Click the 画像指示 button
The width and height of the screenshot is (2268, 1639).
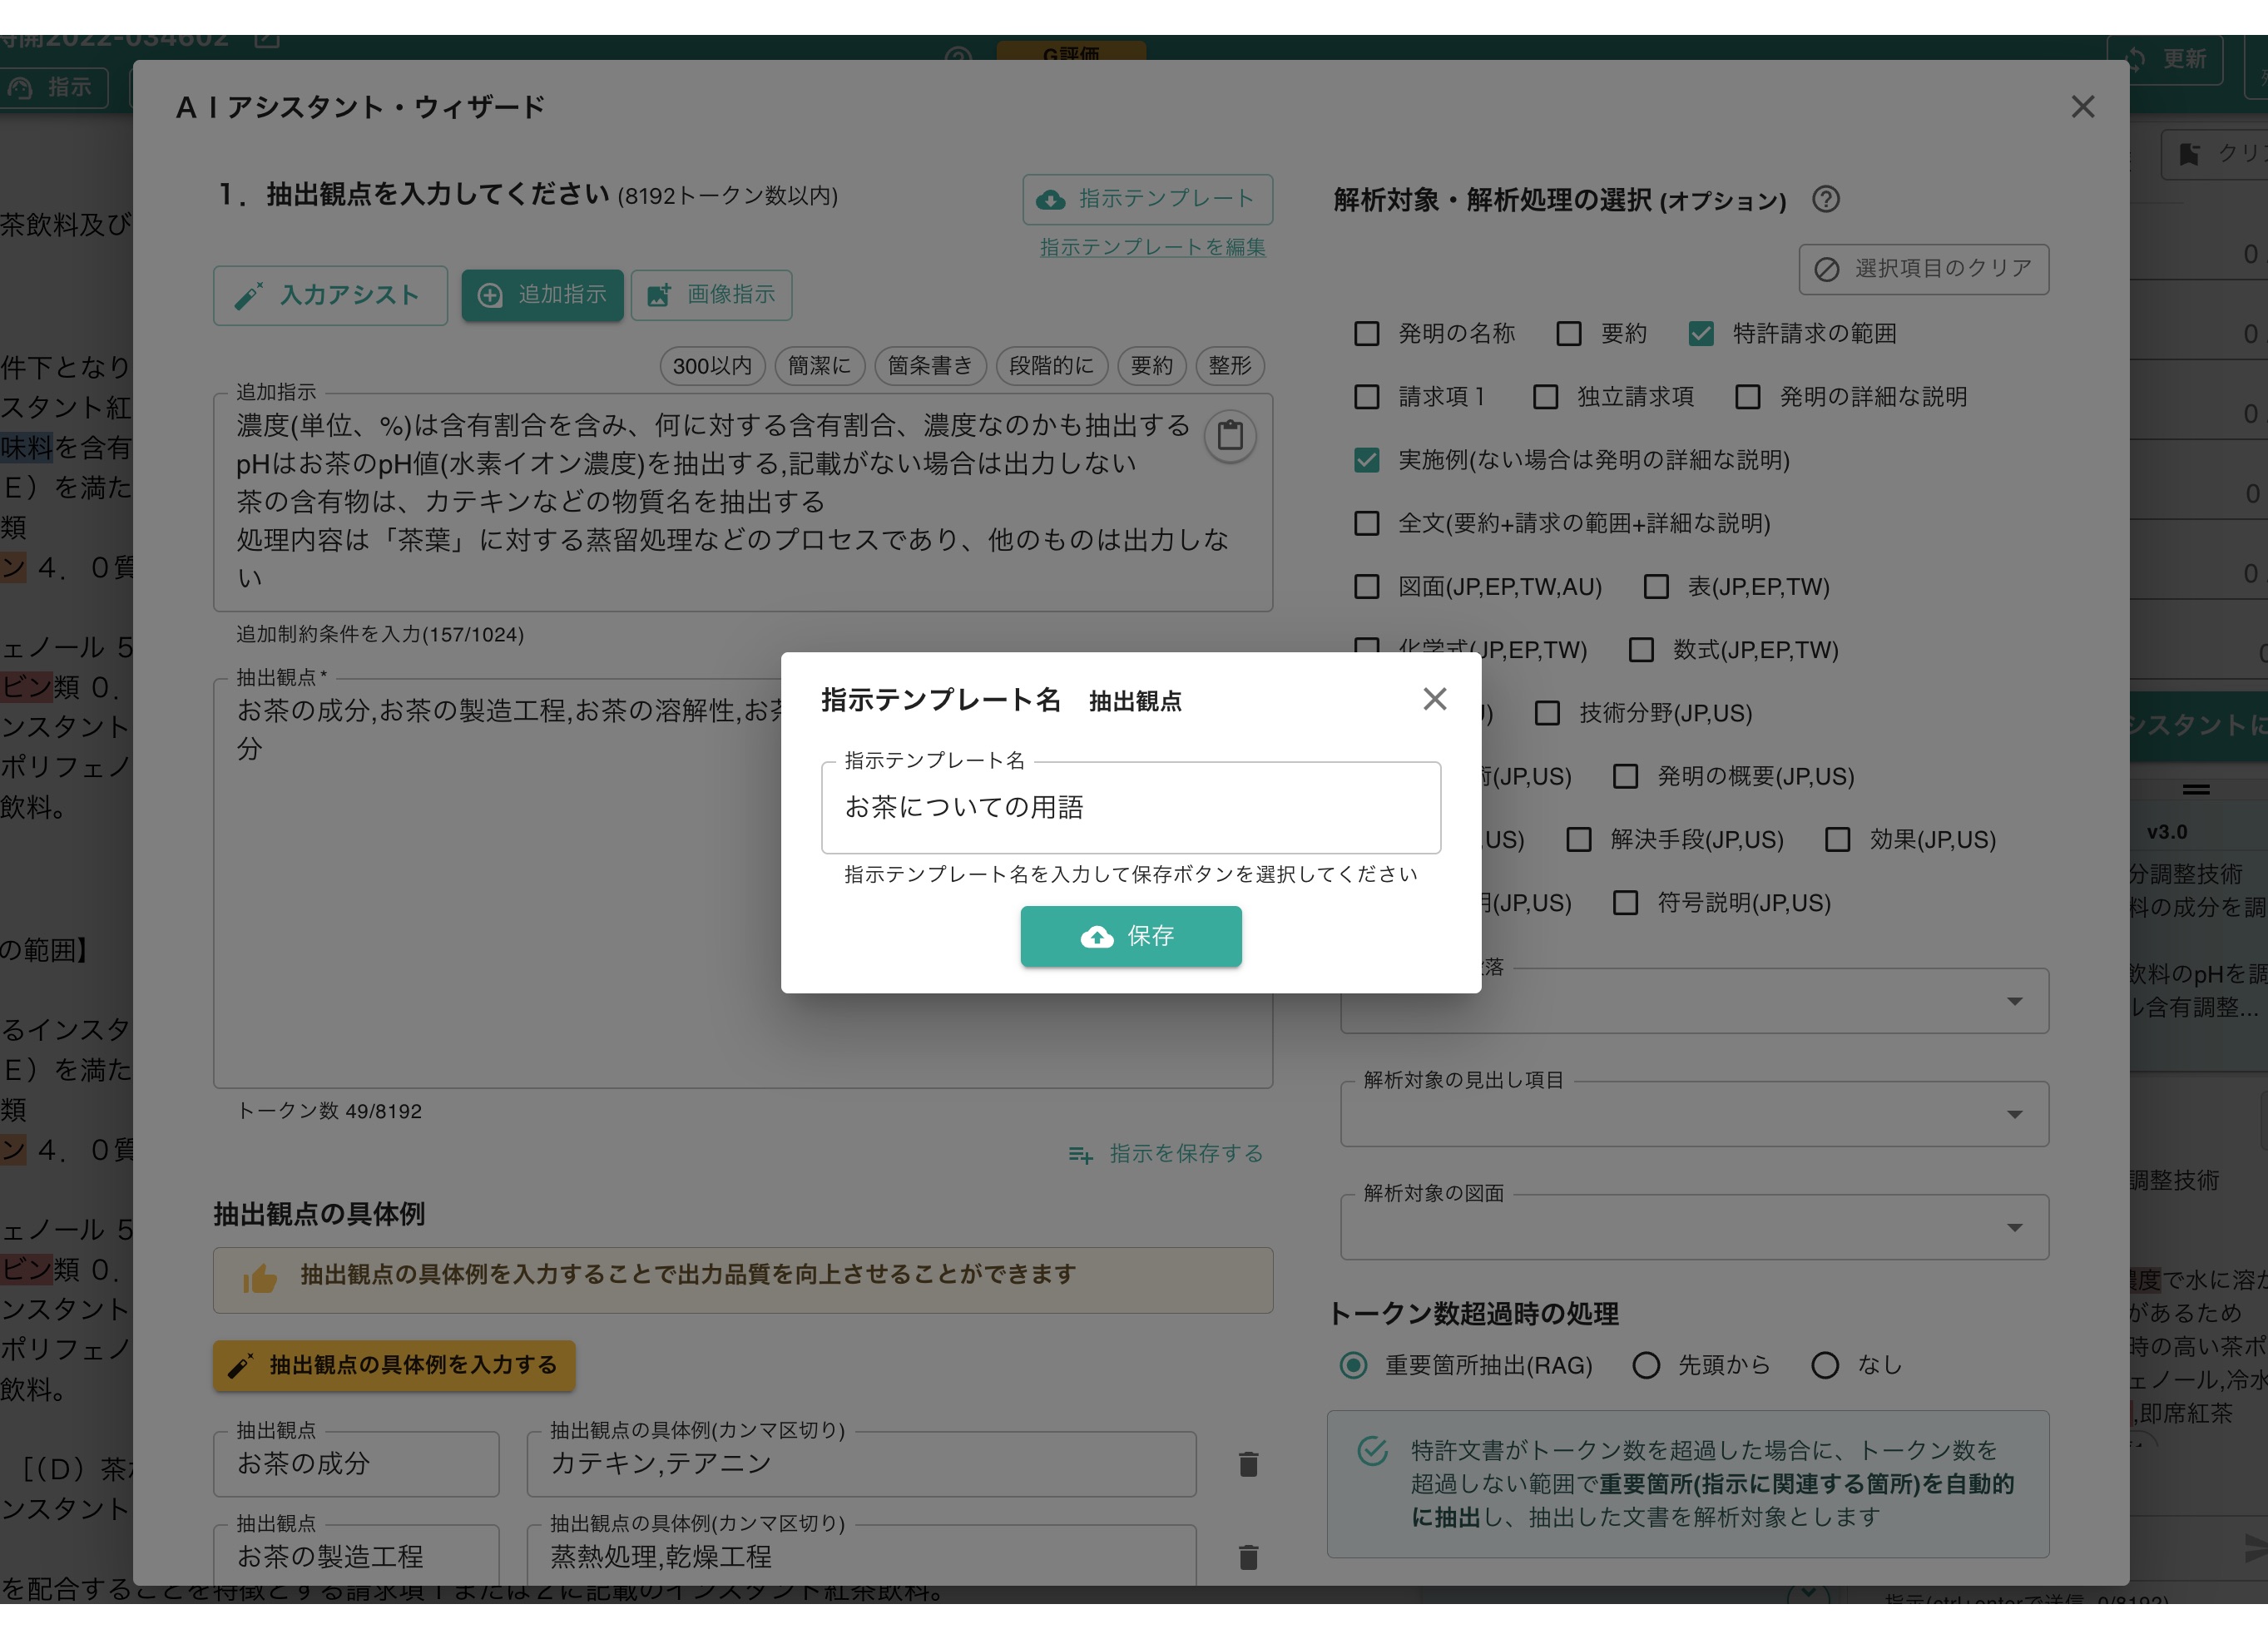[712, 295]
